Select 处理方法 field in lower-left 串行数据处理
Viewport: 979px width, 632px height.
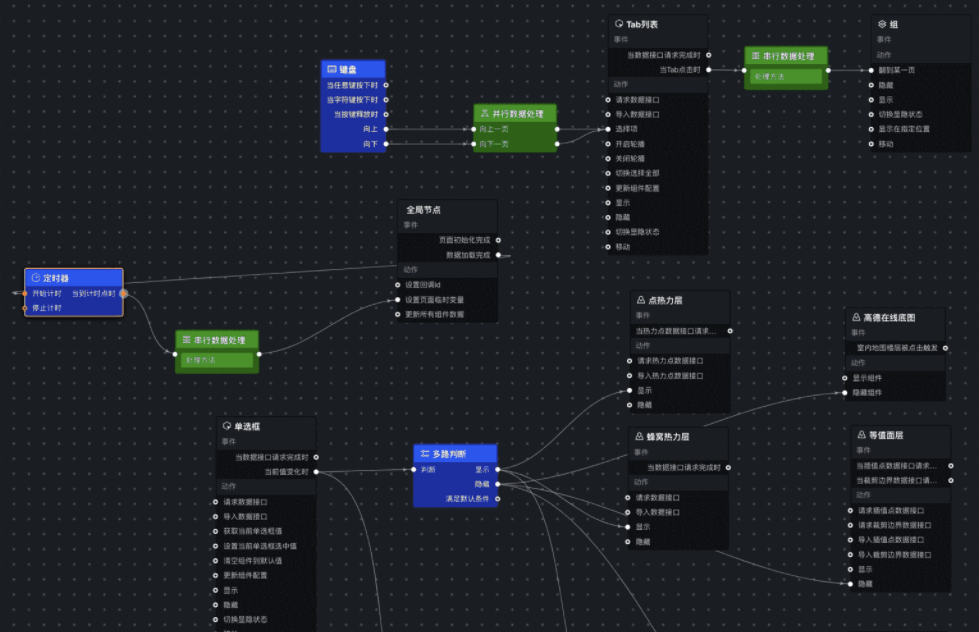point(217,360)
